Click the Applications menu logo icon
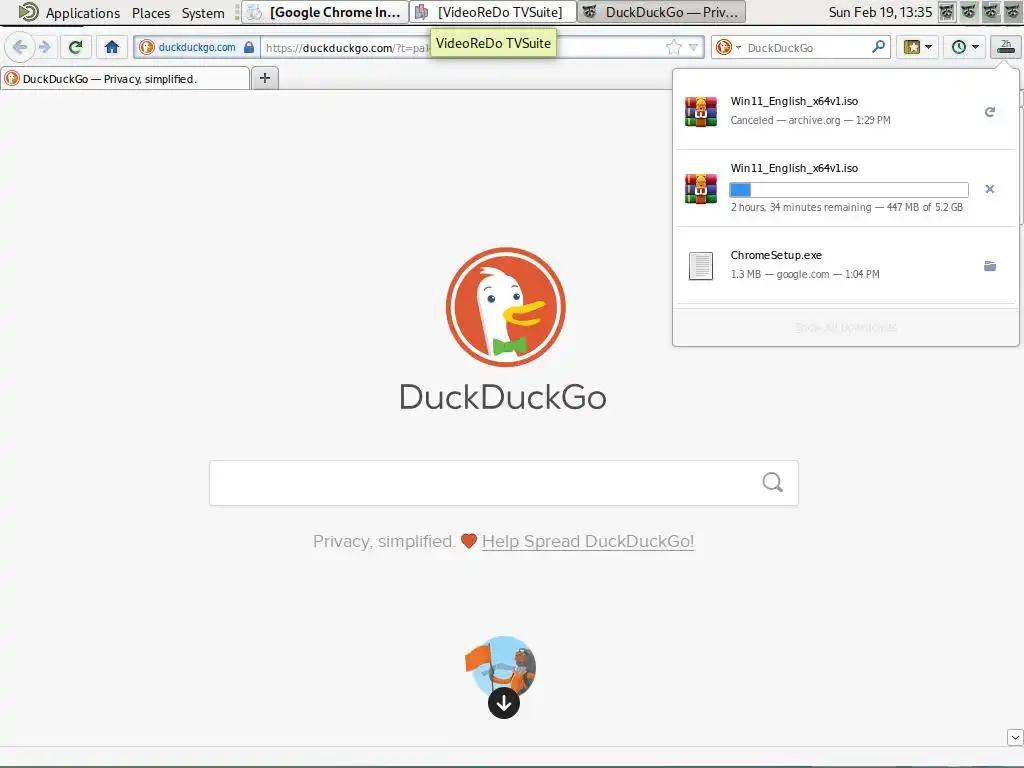This screenshot has height=768, width=1024. [27, 12]
